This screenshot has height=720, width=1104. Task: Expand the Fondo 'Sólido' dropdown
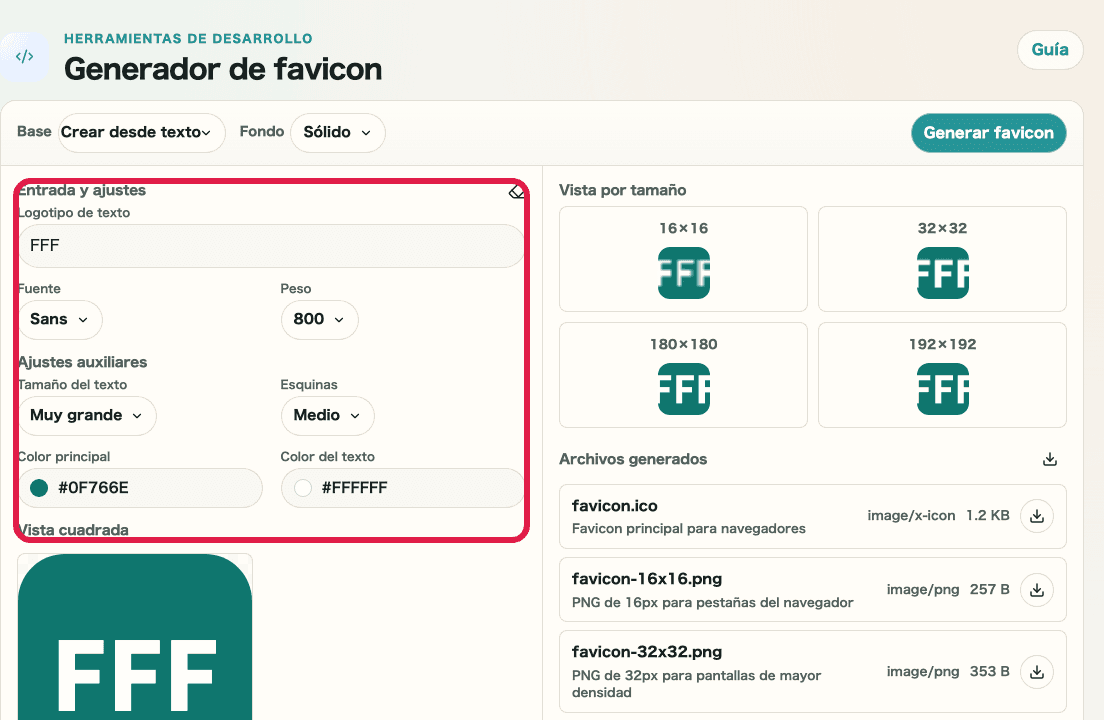coord(337,132)
